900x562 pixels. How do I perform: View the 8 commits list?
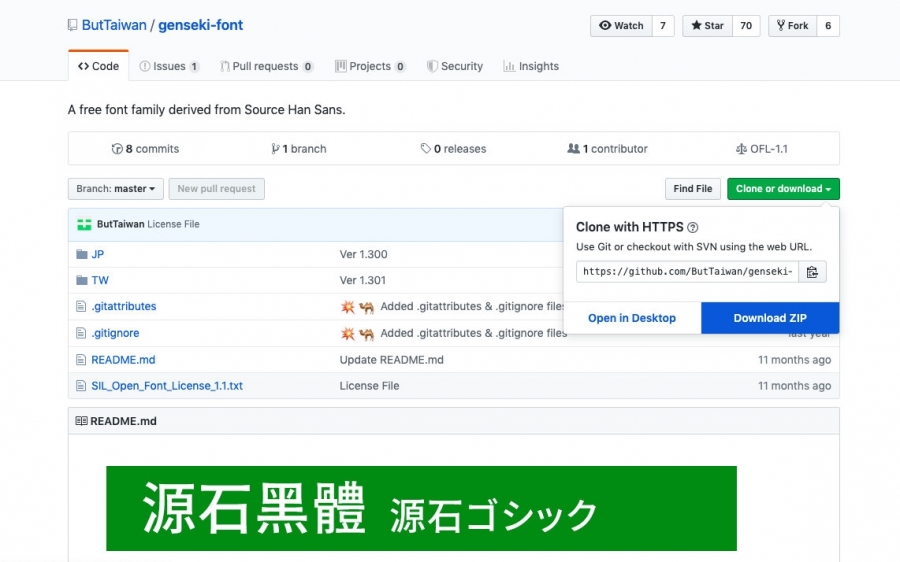point(145,149)
